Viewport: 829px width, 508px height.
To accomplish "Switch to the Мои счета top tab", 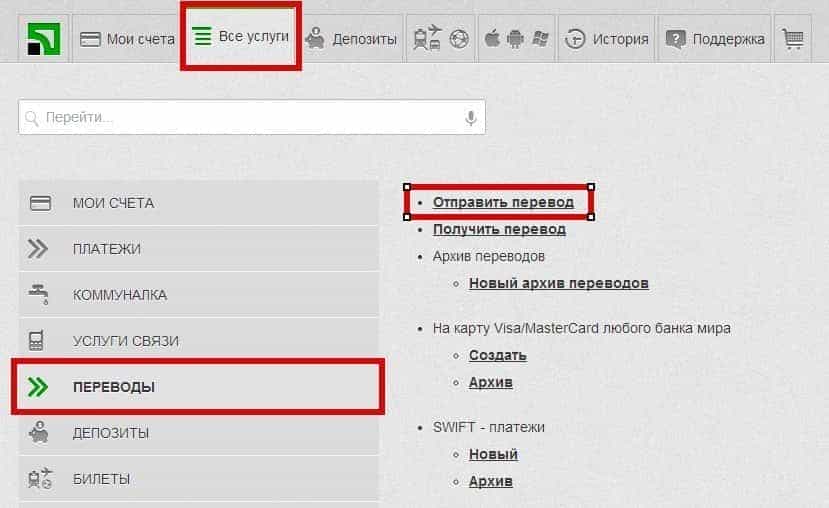I will (x=127, y=39).
